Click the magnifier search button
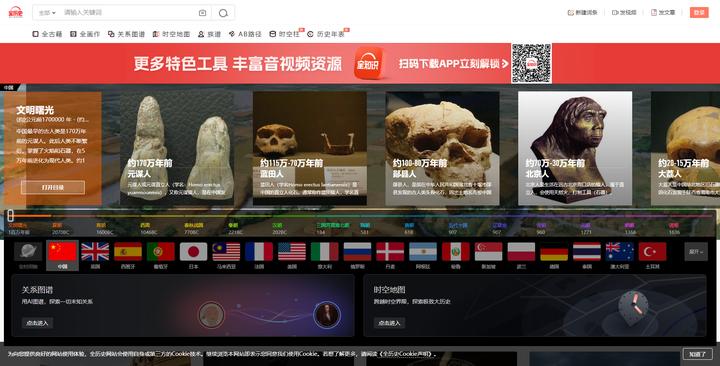Viewport: 720px width, 366px height. [x=223, y=13]
